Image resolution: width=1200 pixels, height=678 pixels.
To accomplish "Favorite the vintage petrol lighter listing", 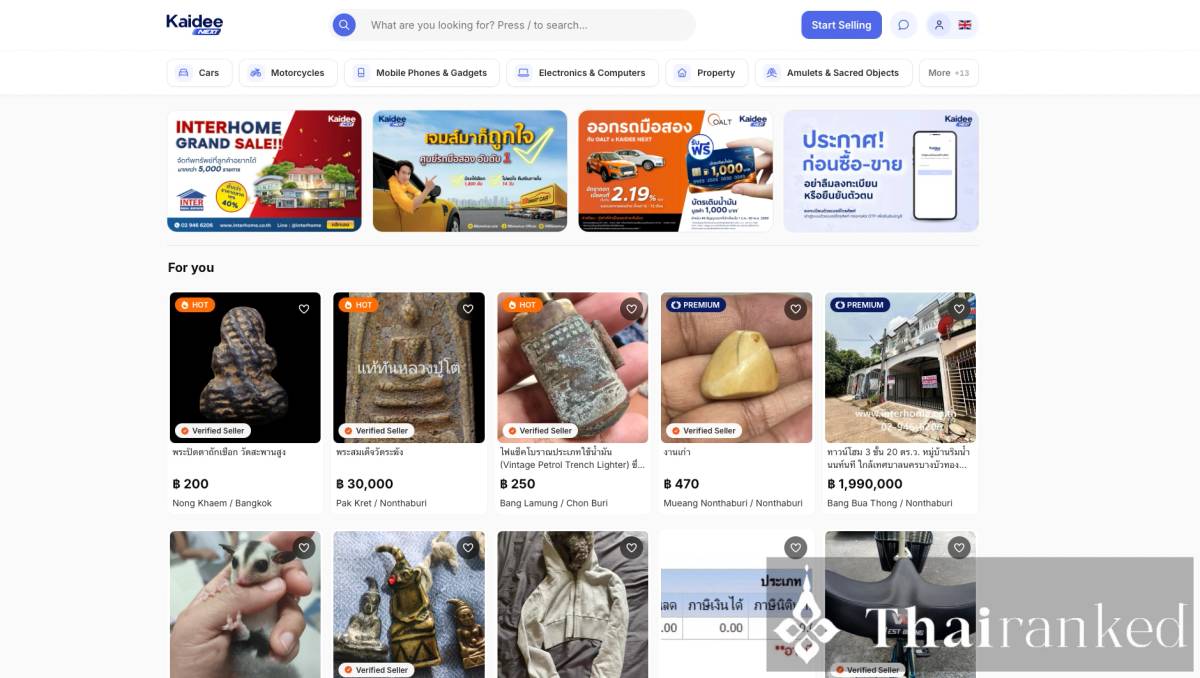I will point(631,309).
